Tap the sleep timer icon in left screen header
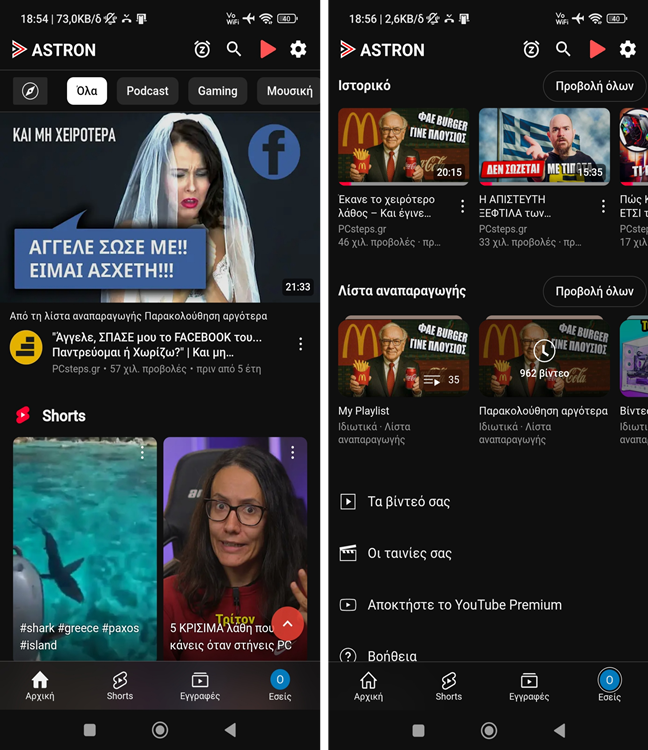The image size is (648, 750). coord(202,49)
